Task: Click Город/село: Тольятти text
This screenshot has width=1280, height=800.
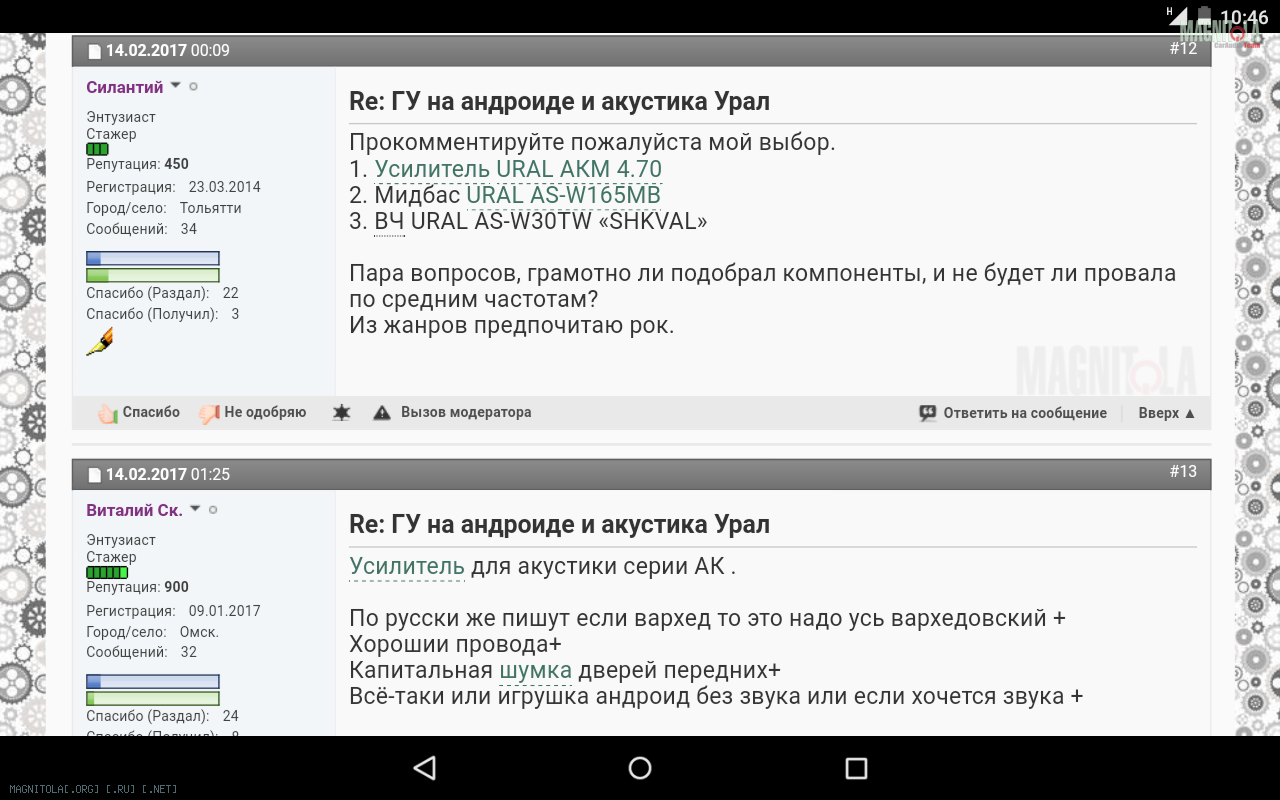Action: tap(164, 208)
